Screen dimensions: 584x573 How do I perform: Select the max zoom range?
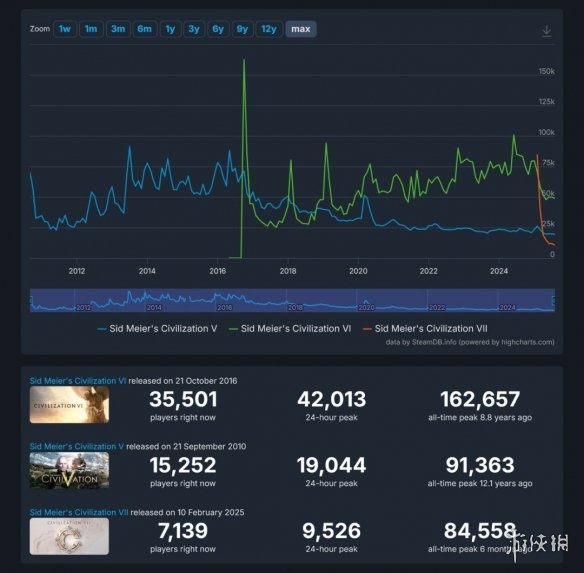click(301, 29)
